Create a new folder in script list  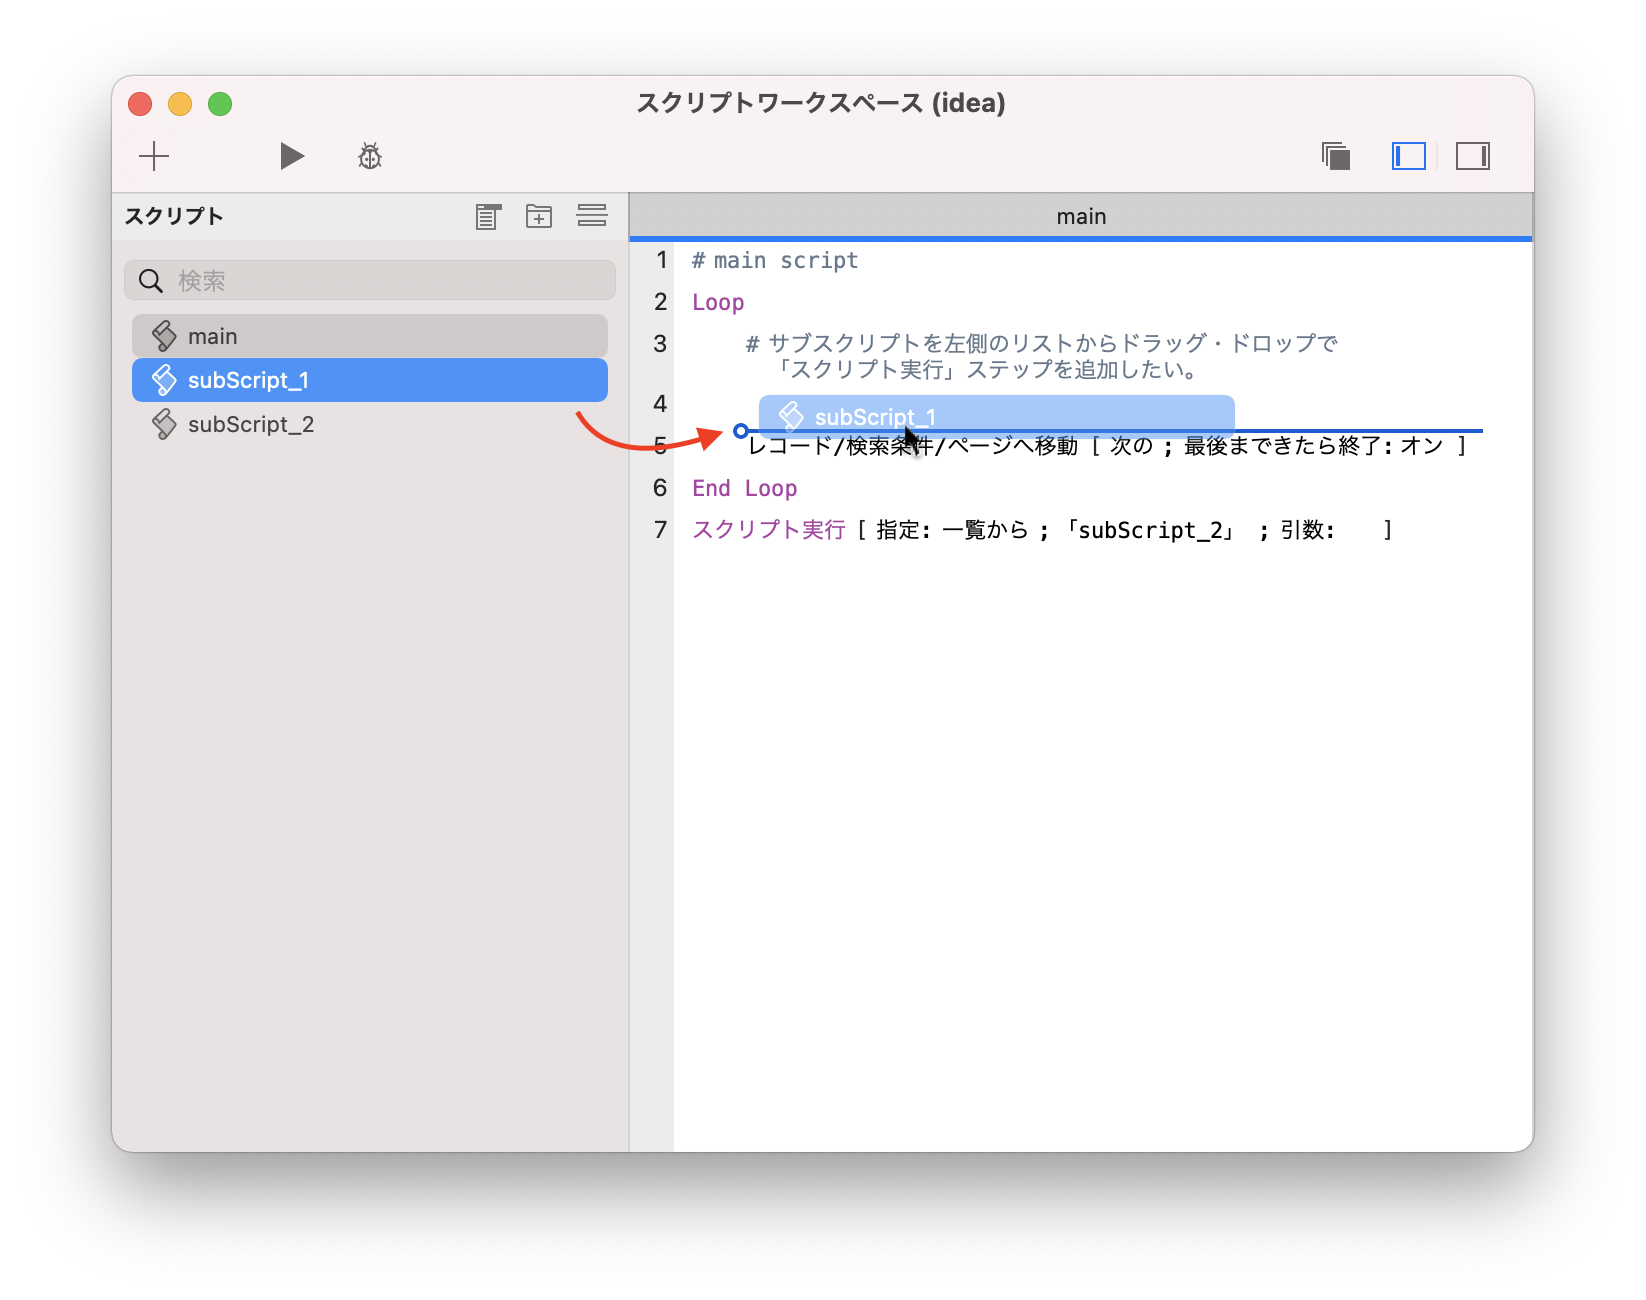coord(539,216)
